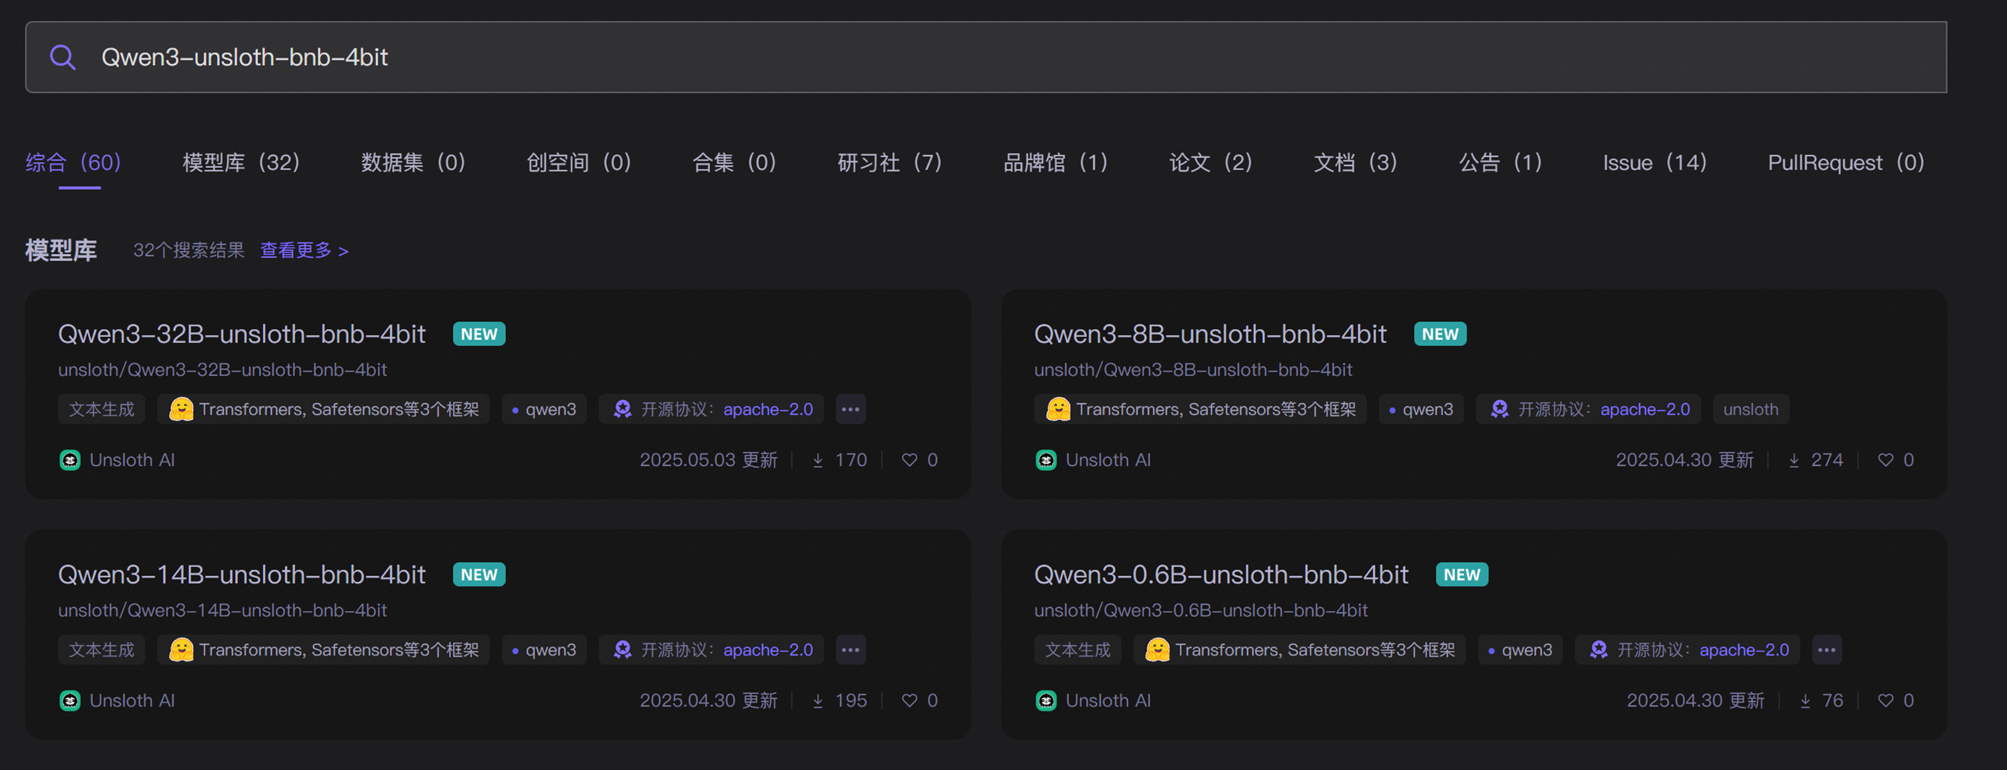Like the Qwen3-8B model via heart icon
Screen dimensions: 2007x770
[x=1885, y=460]
